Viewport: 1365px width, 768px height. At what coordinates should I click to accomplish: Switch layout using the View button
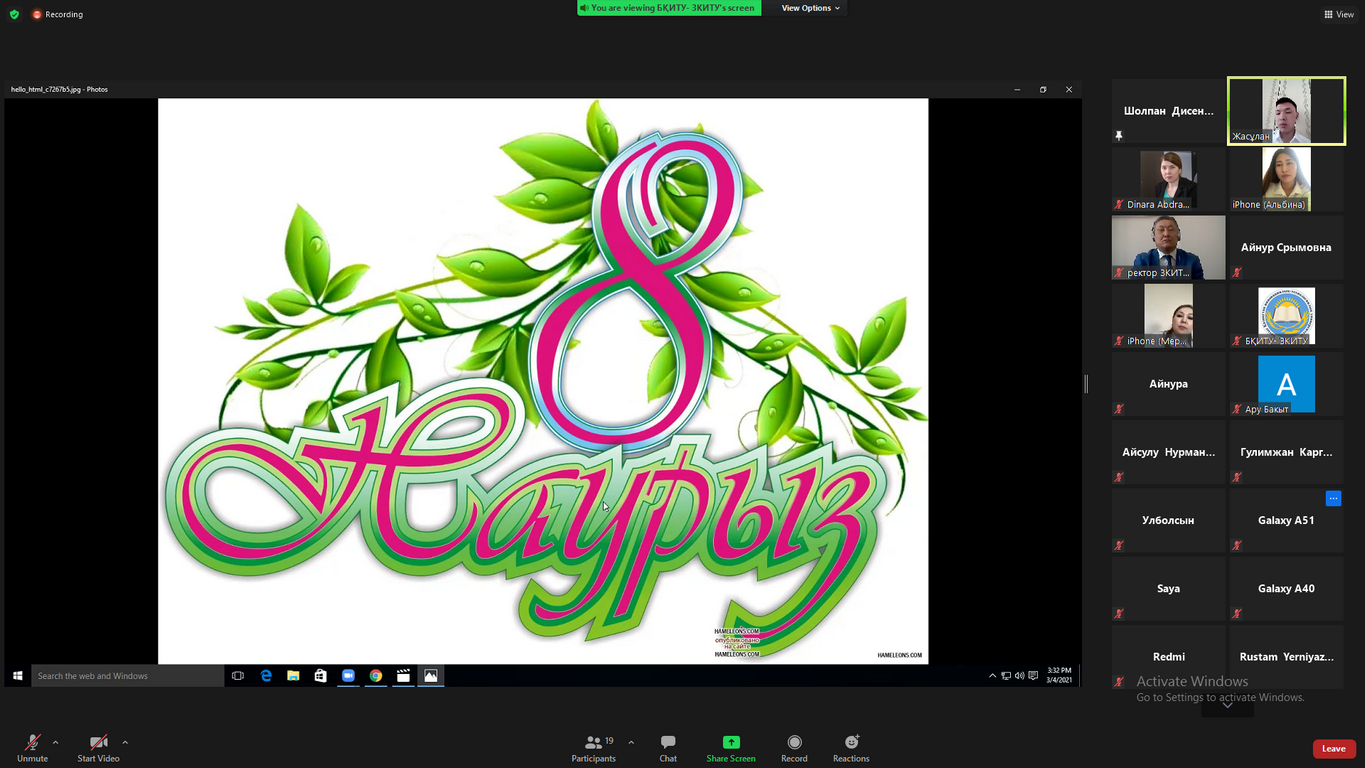[1339, 14]
